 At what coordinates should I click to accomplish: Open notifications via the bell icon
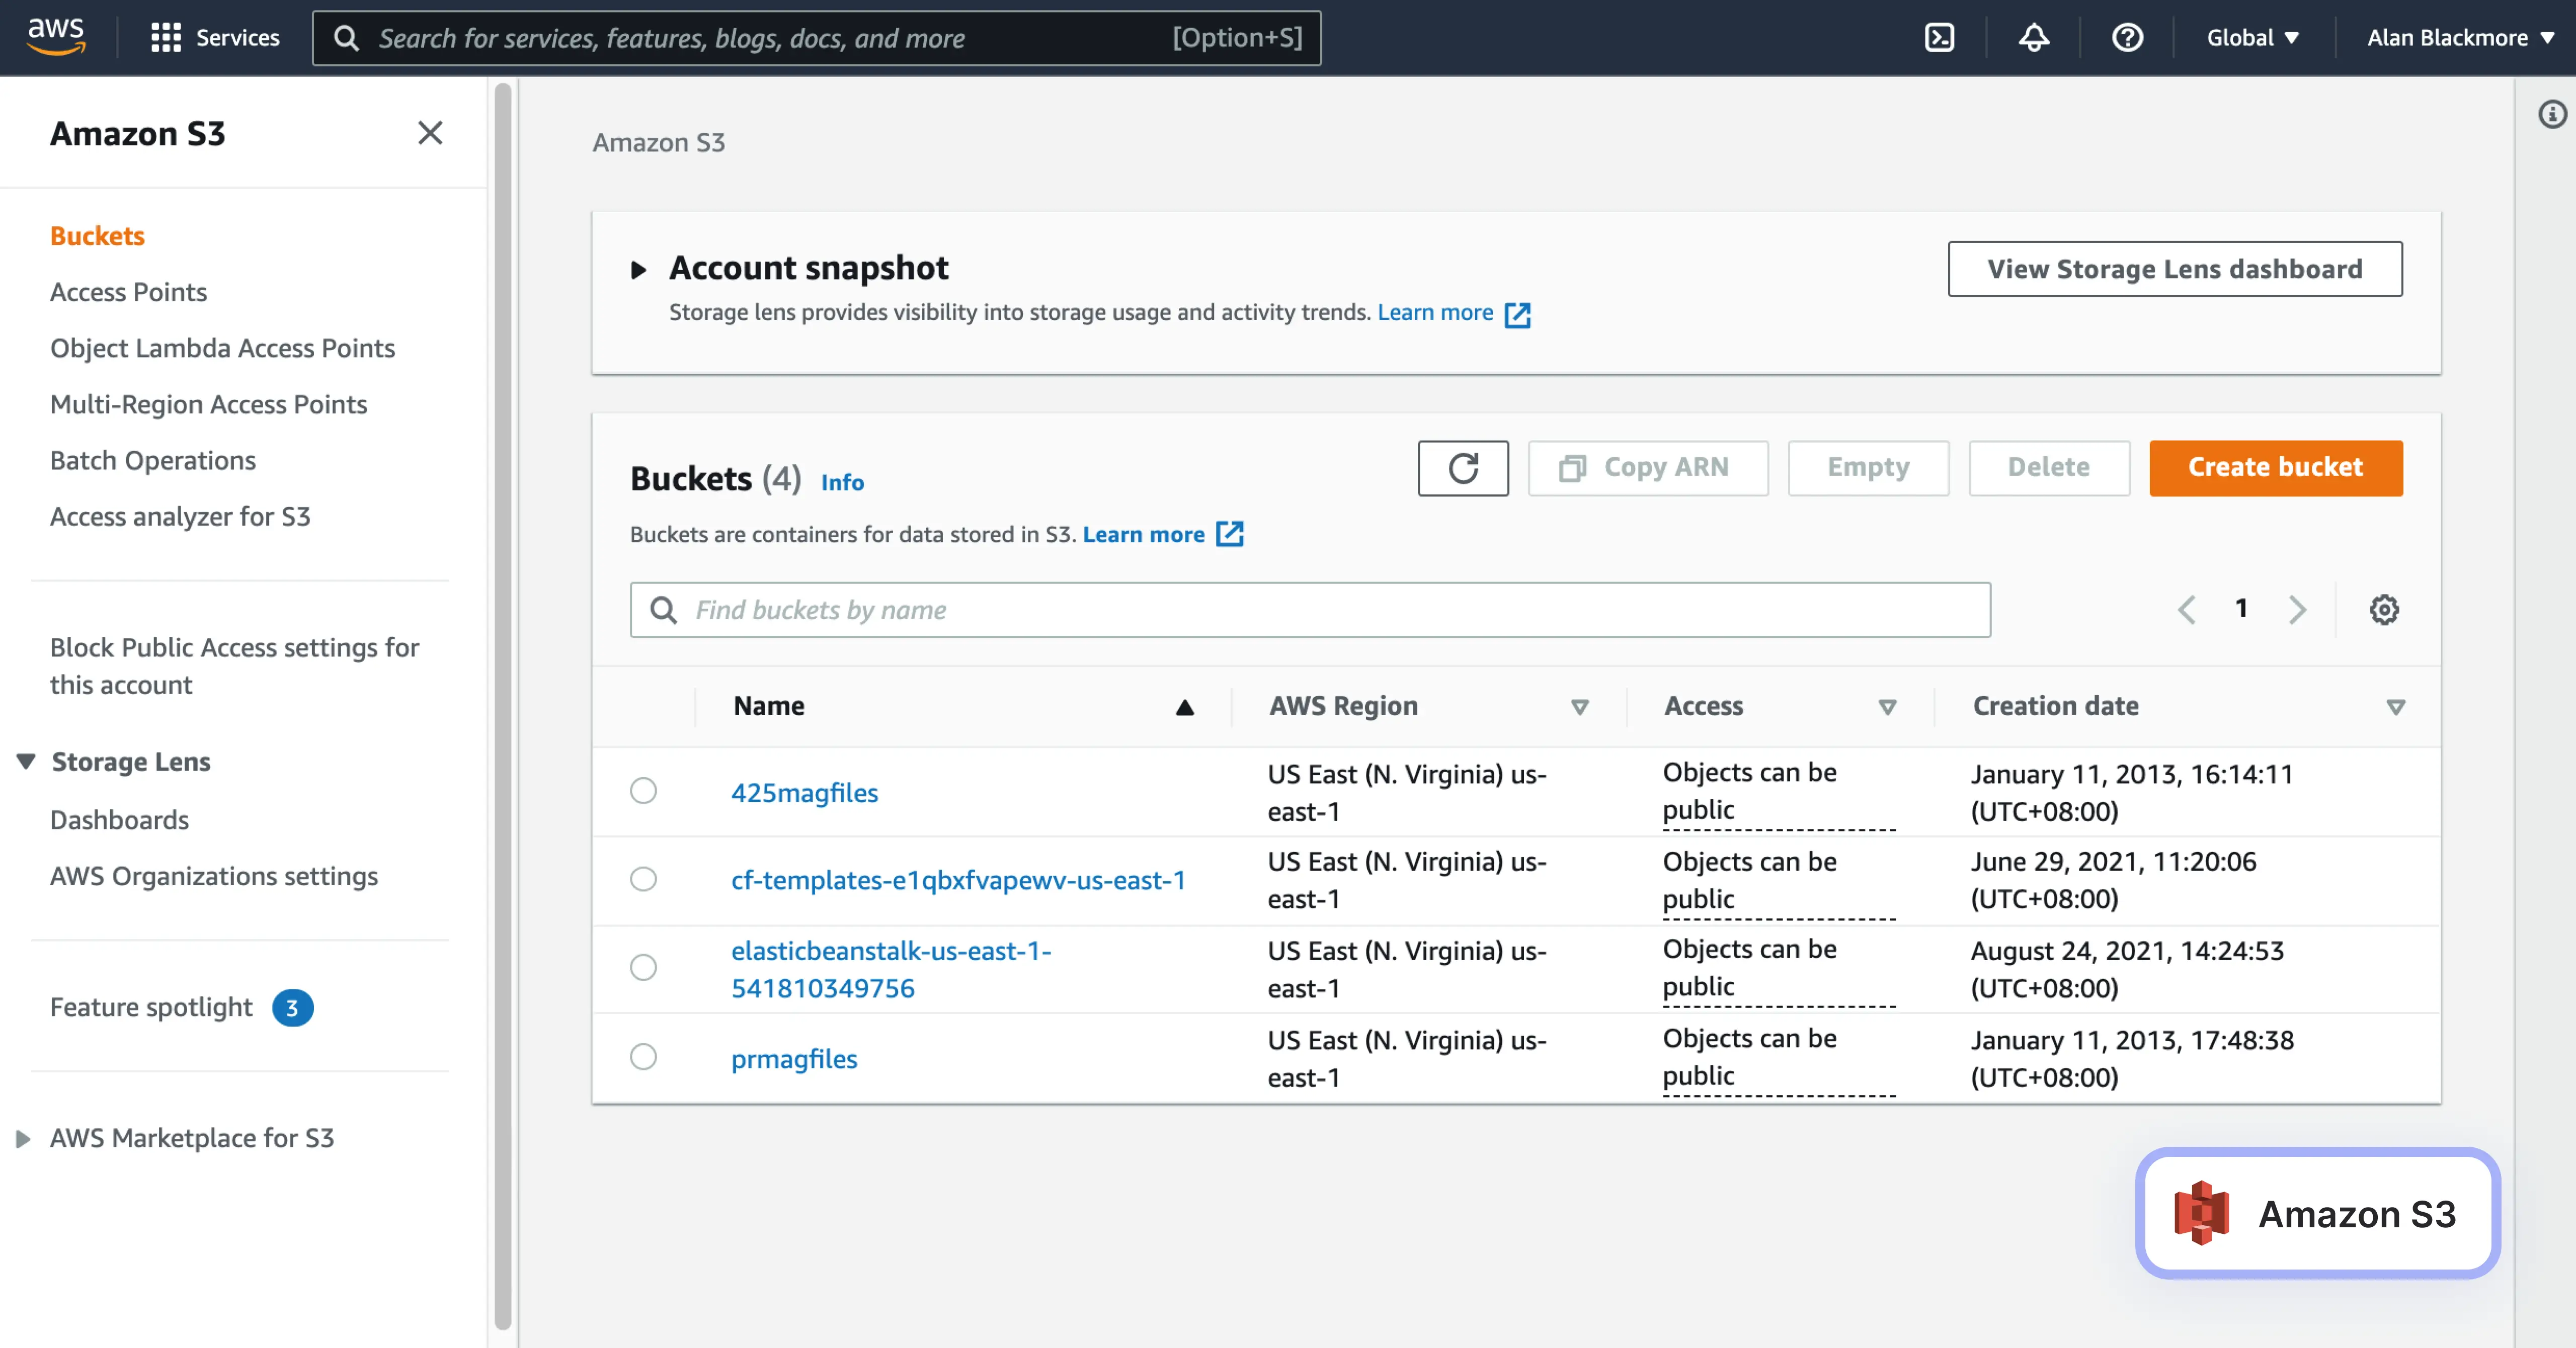pyautogui.click(x=2033, y=37)
